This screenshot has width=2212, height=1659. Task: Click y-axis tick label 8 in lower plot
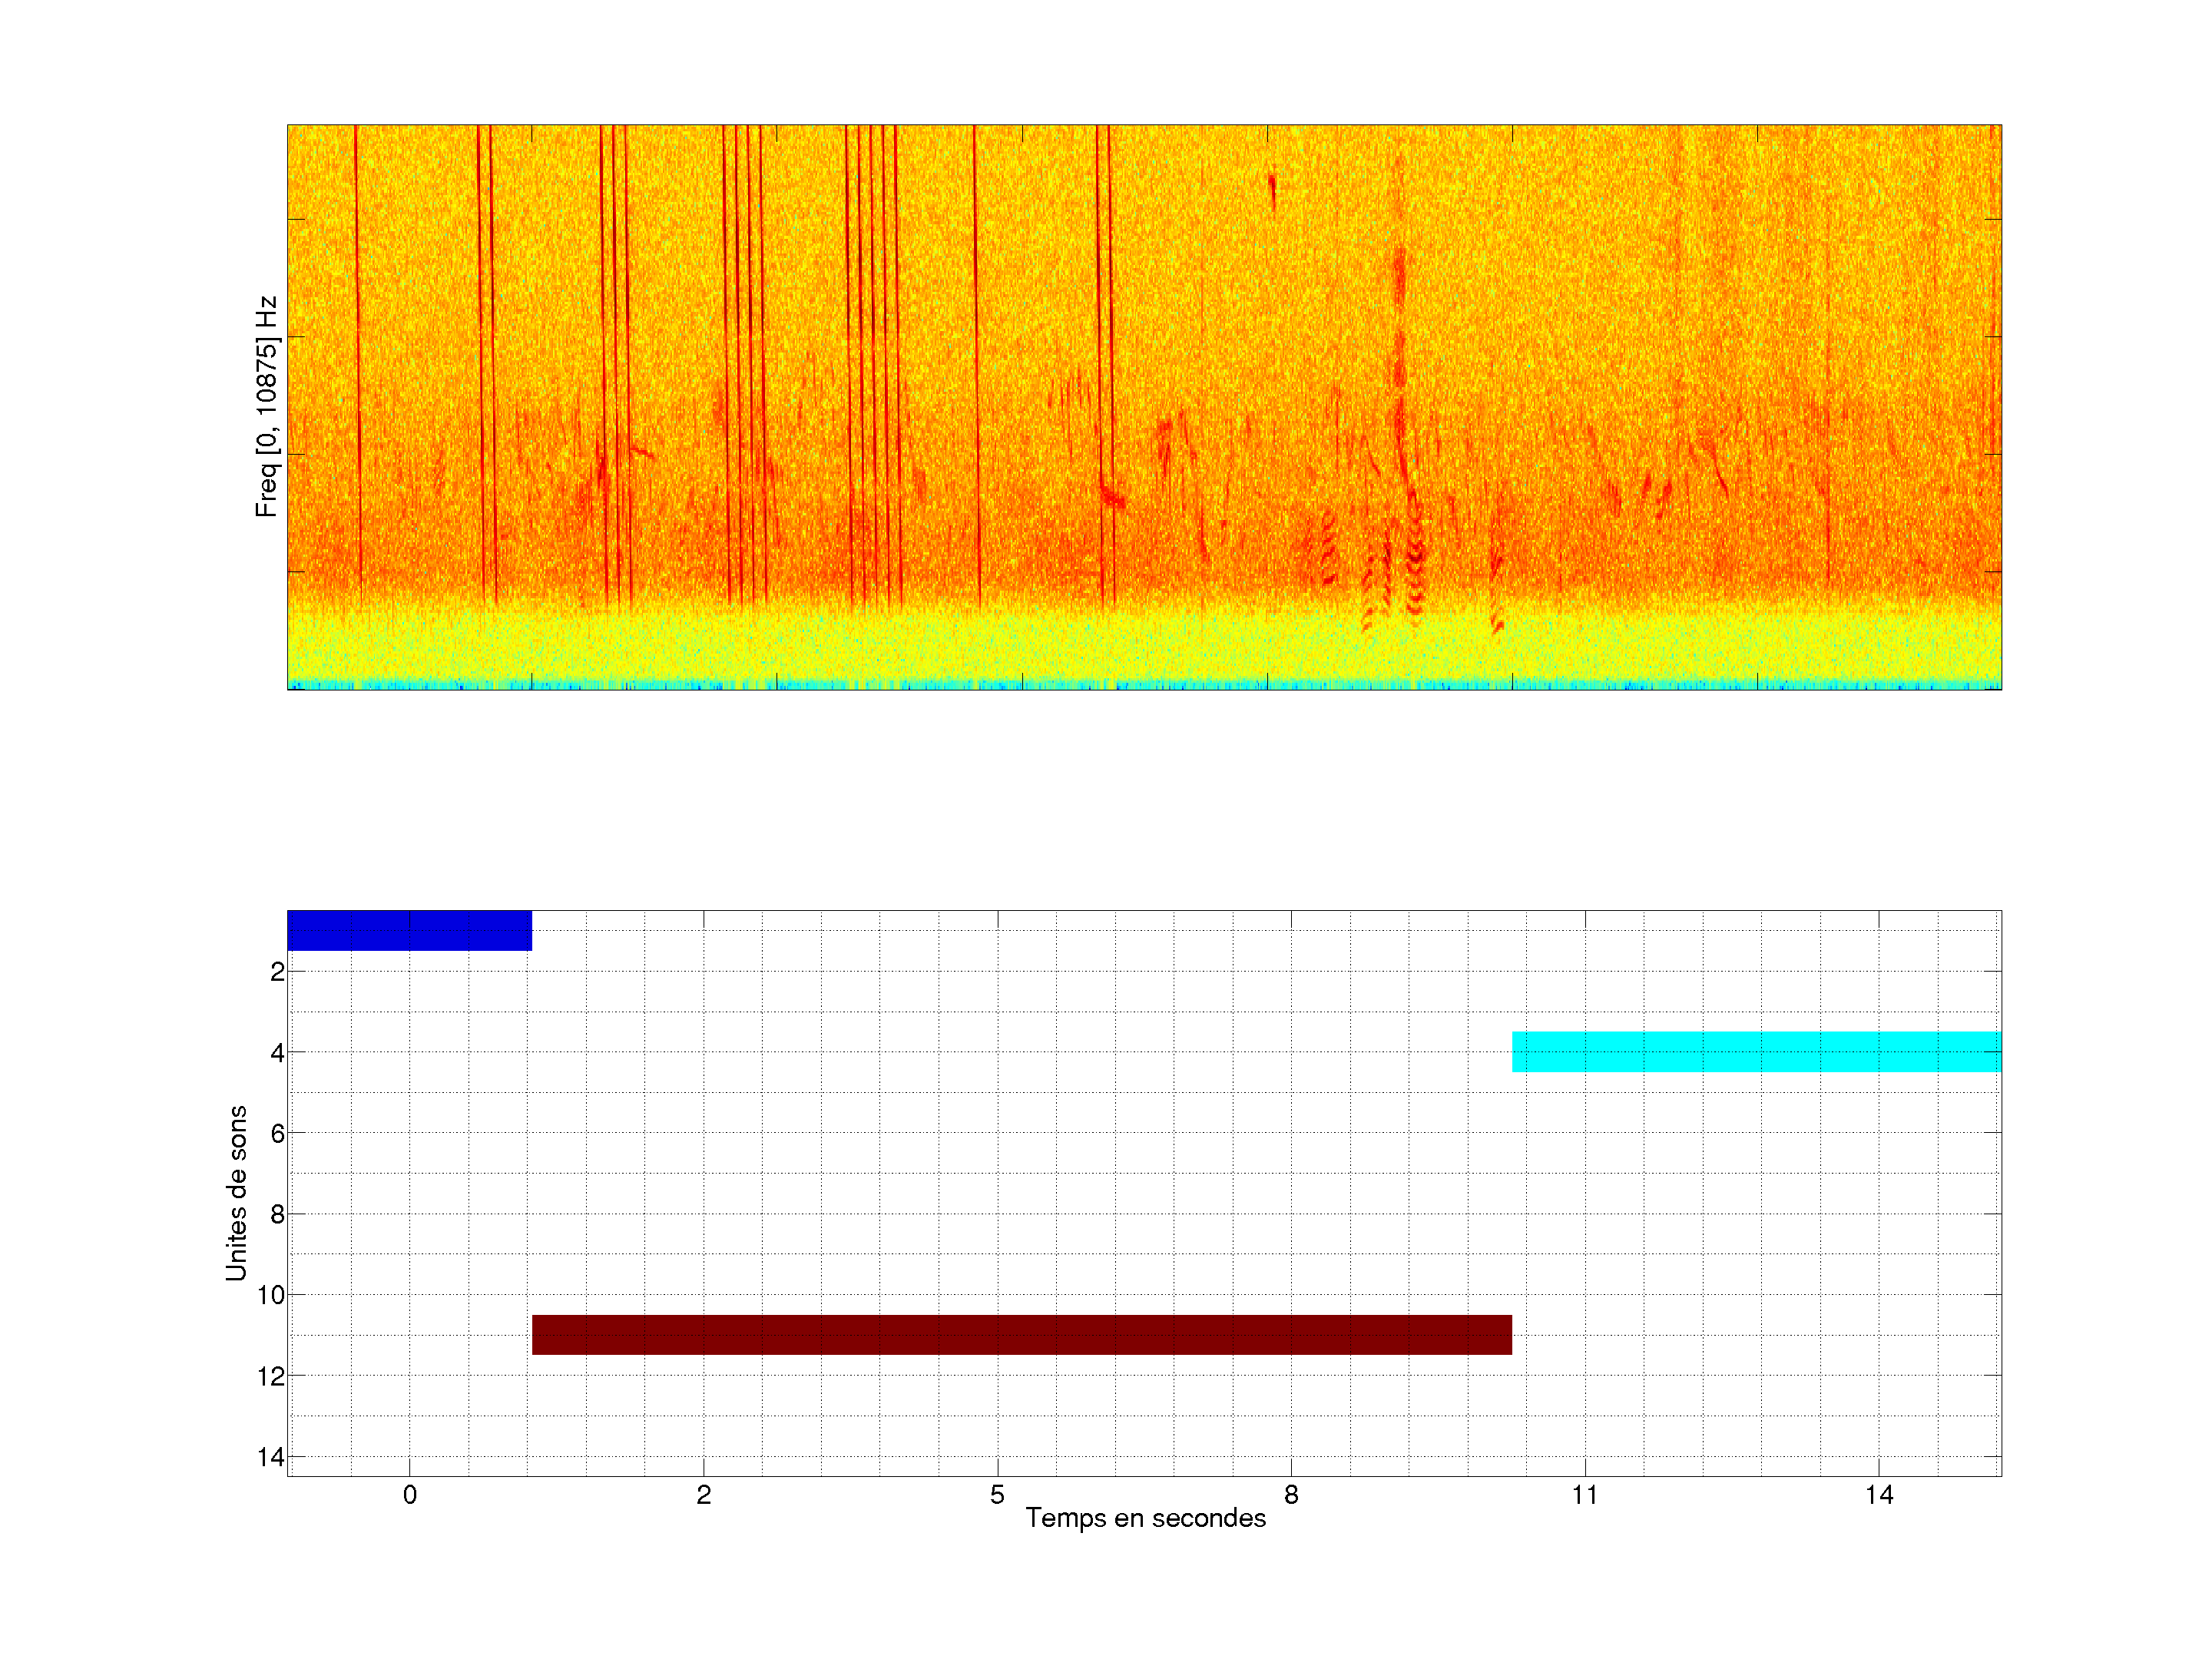(277, 1214)
